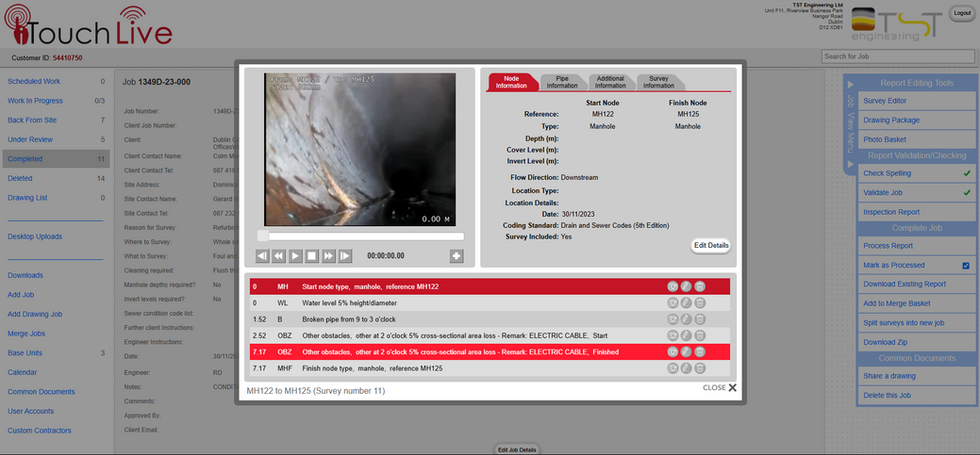Viewport: 980px width, 455px height.
Task: Run Validate Job
Action: point(915,192)
